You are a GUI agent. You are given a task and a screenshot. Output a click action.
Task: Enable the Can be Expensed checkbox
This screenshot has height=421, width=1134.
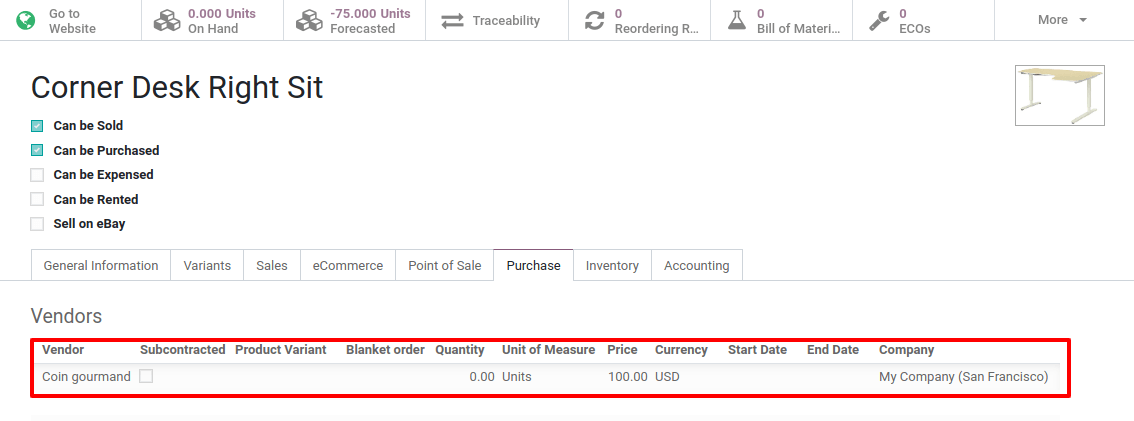click(x=37, y=175)
